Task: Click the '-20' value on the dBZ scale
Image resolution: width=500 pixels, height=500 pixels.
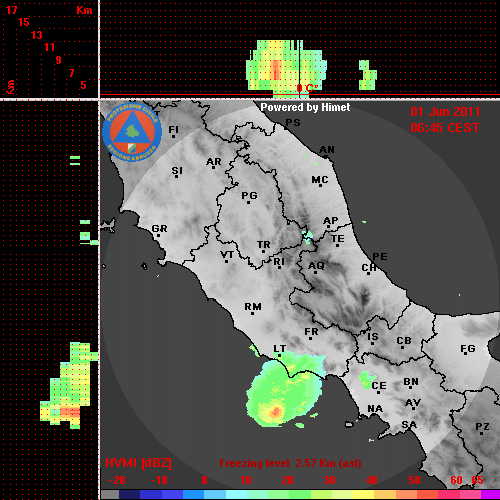Action: pos(117,480)
